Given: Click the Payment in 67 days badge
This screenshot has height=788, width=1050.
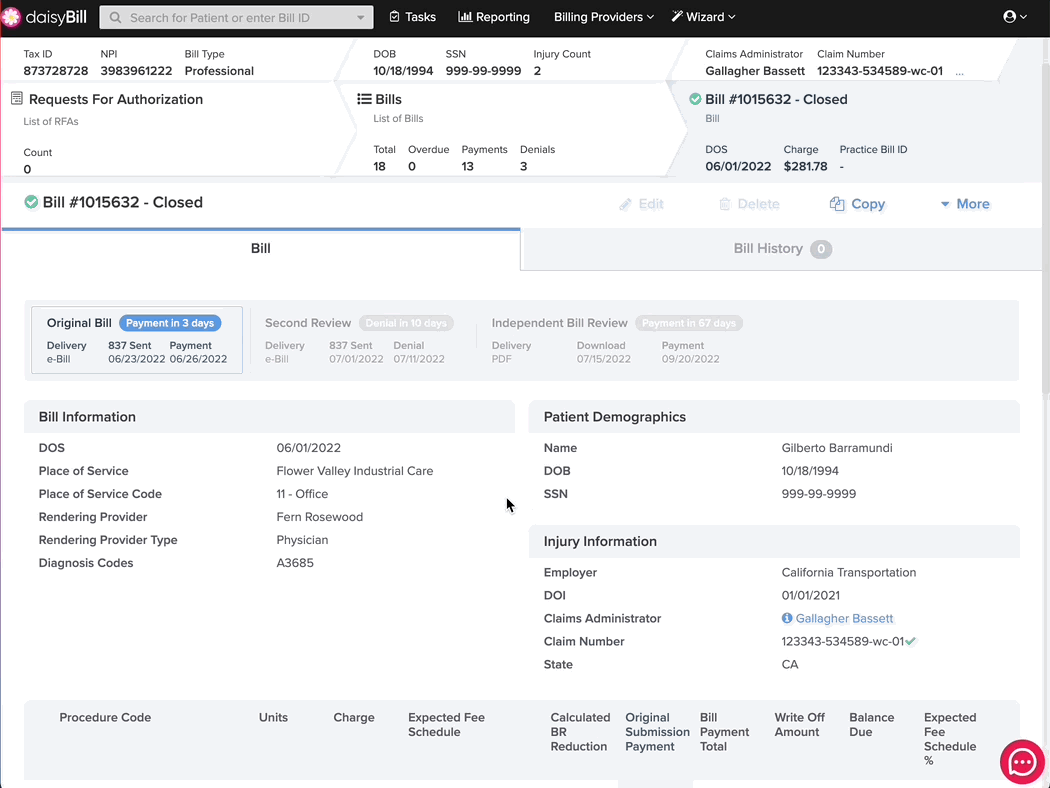Looking at the screenshot, I should tap(688, 323).
